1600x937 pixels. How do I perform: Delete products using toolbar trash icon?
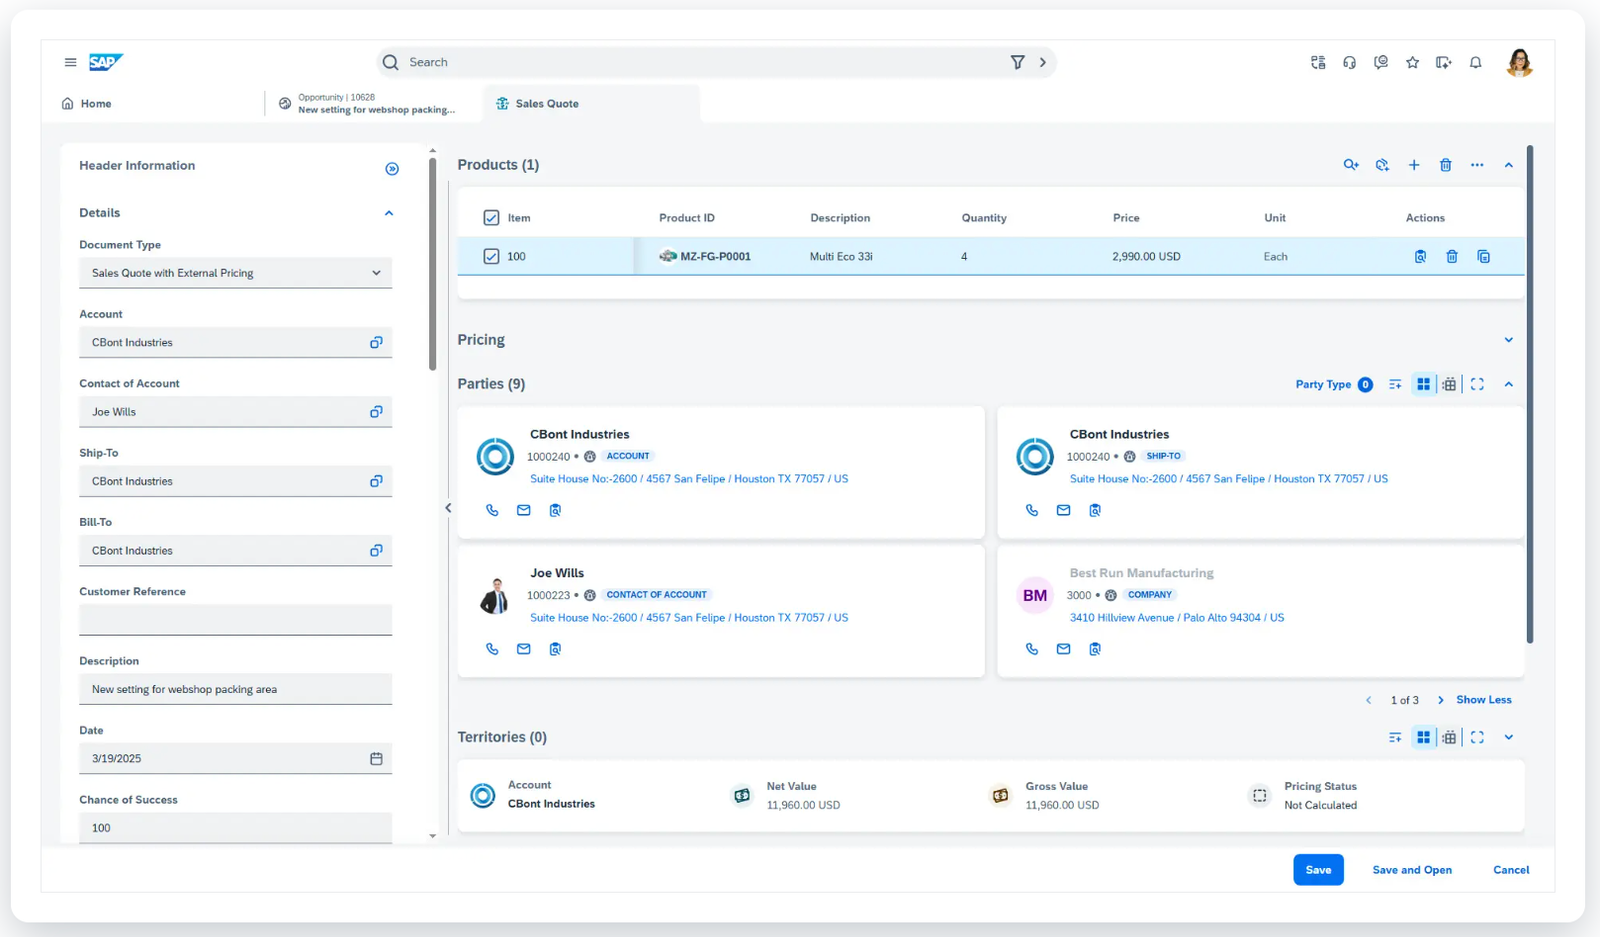click(1445, 165)
